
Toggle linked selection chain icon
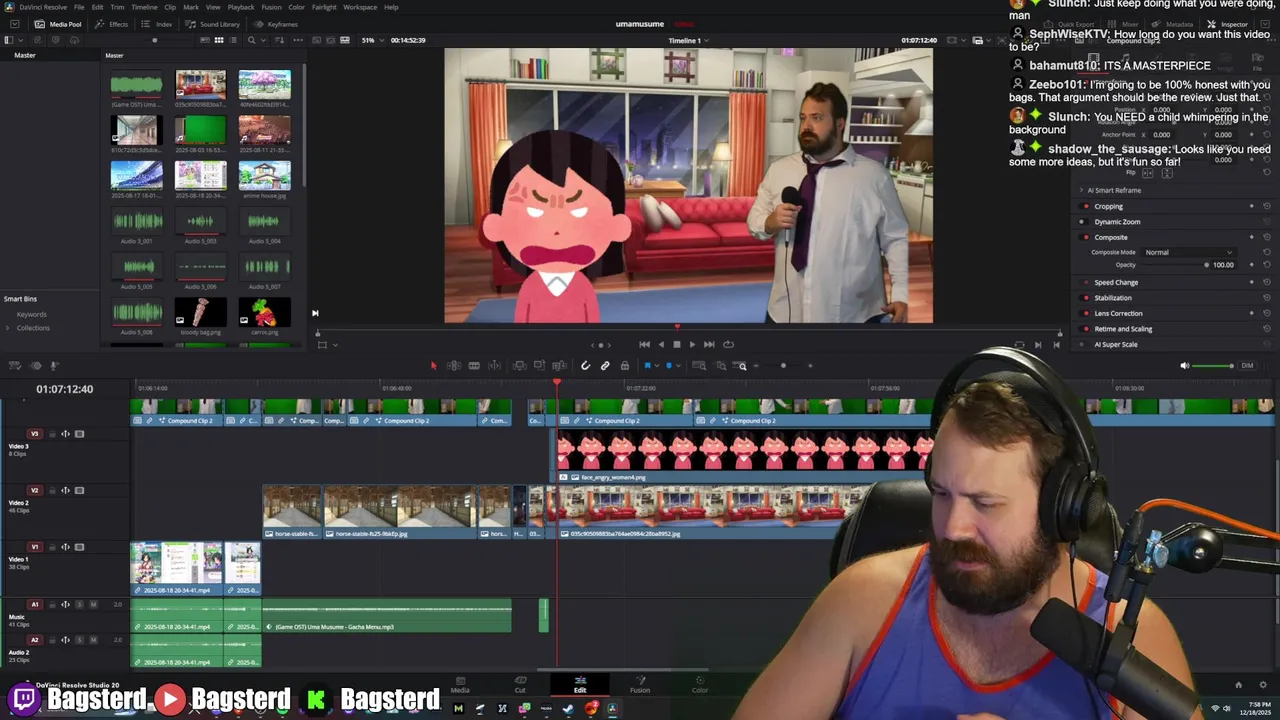tap(605, 366)
